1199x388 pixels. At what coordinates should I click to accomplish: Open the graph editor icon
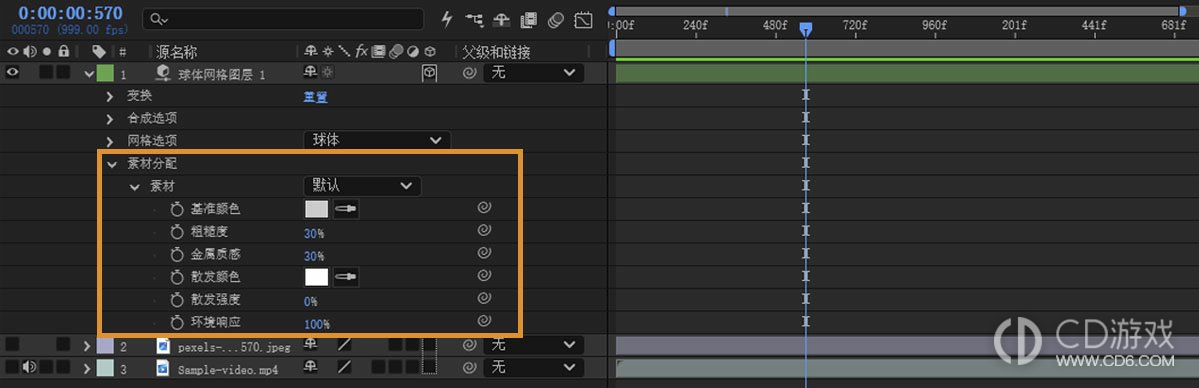click(x=583, y=20)
